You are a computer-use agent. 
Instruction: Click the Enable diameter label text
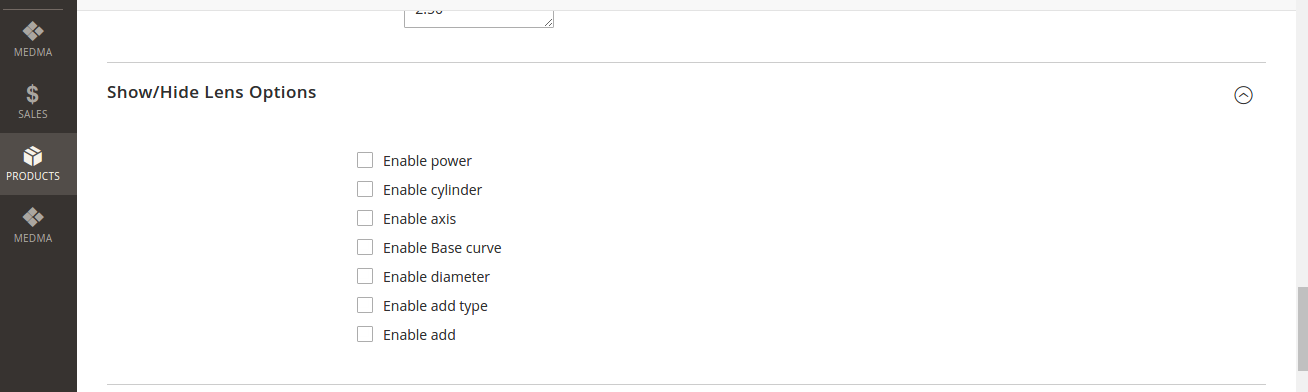pyautogui.click(x=436, y=277)
